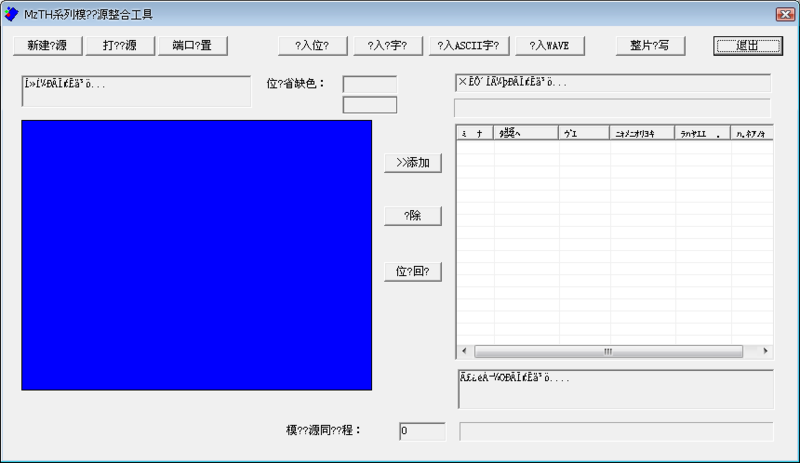Click the wide field right of the 0 box
The image size is (800, 463).
click(x=616, y=431)
